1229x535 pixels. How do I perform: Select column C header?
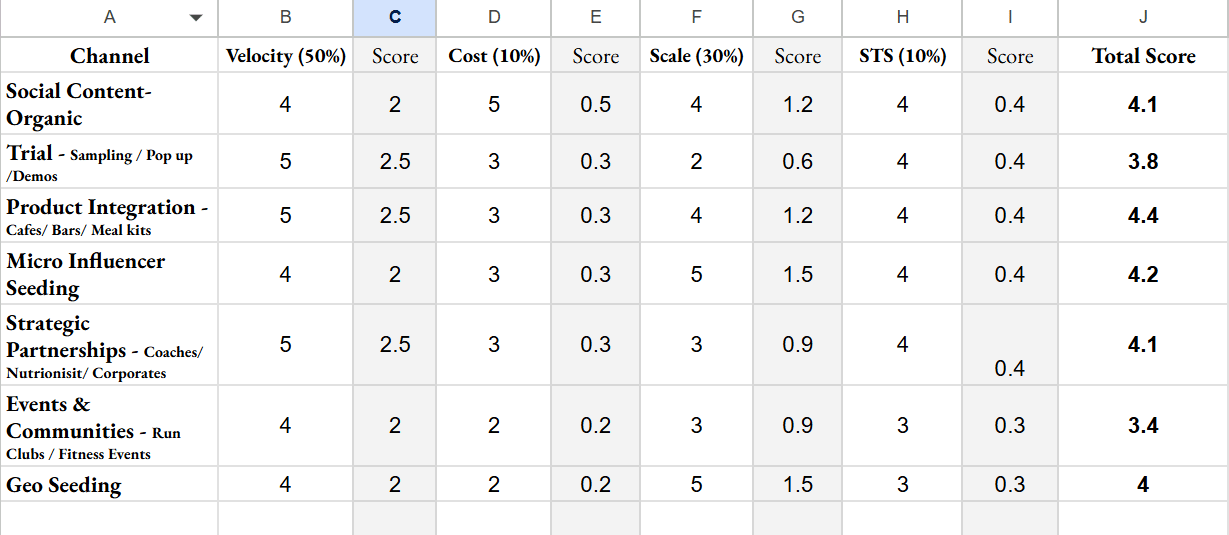(x=395, y=18)
